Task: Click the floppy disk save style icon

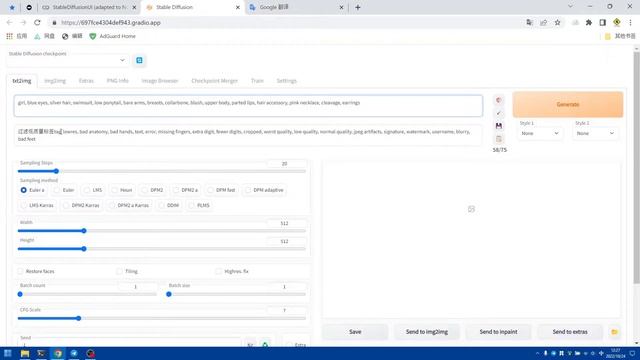Action: click(498, 126)
